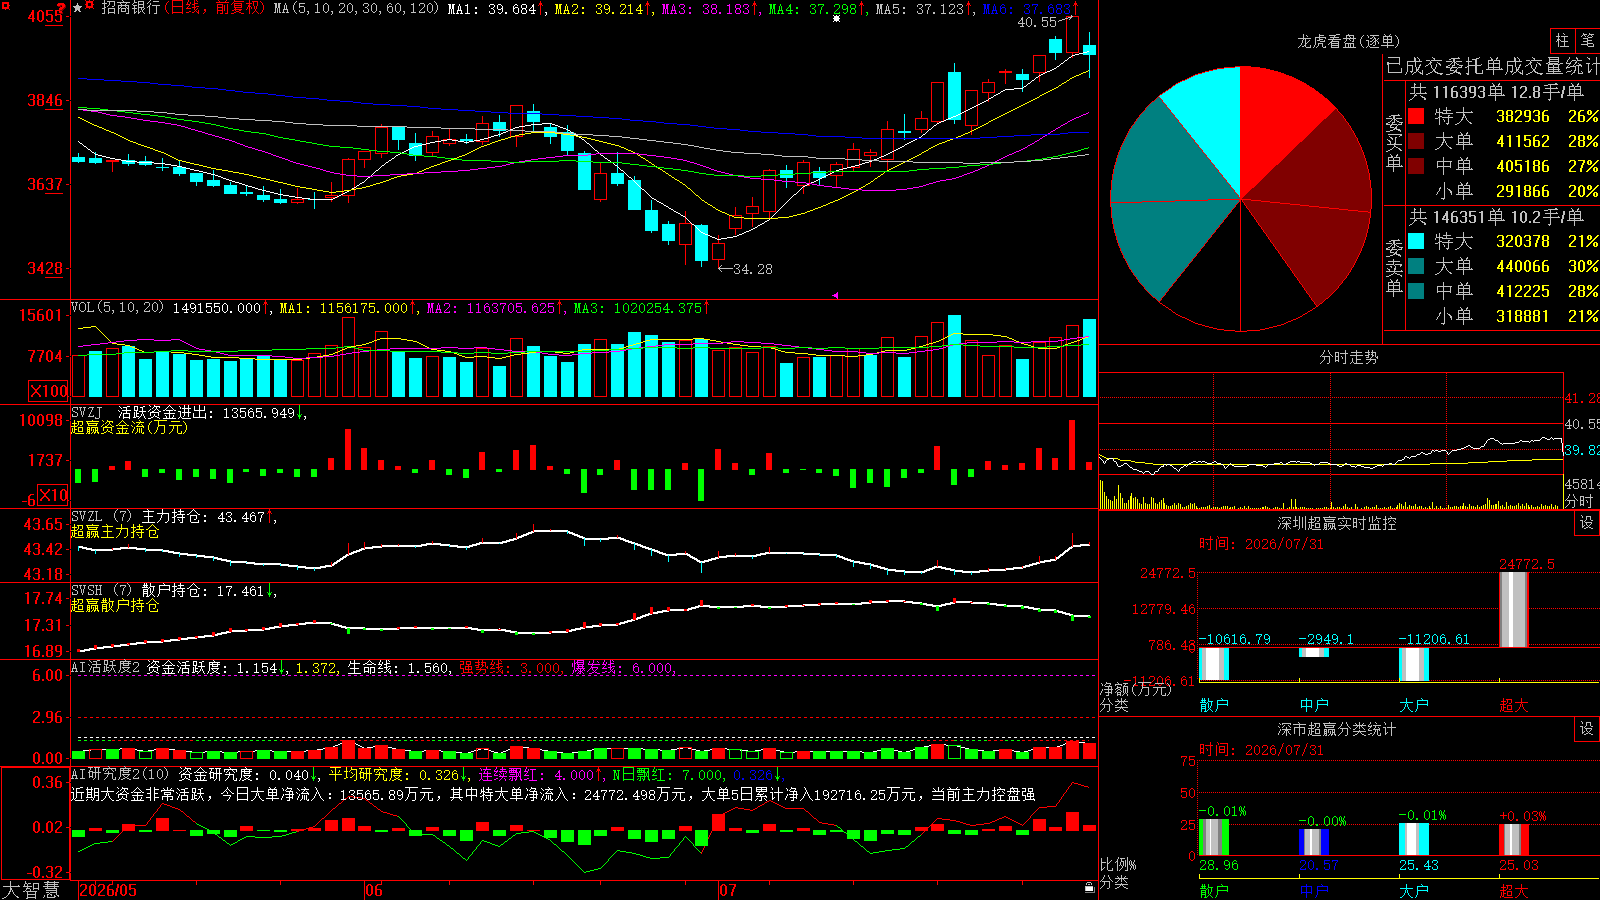Click the white asterisk marker near the MA readout
The height and width of the screenshot is (900, 1600).
(836, 18)
